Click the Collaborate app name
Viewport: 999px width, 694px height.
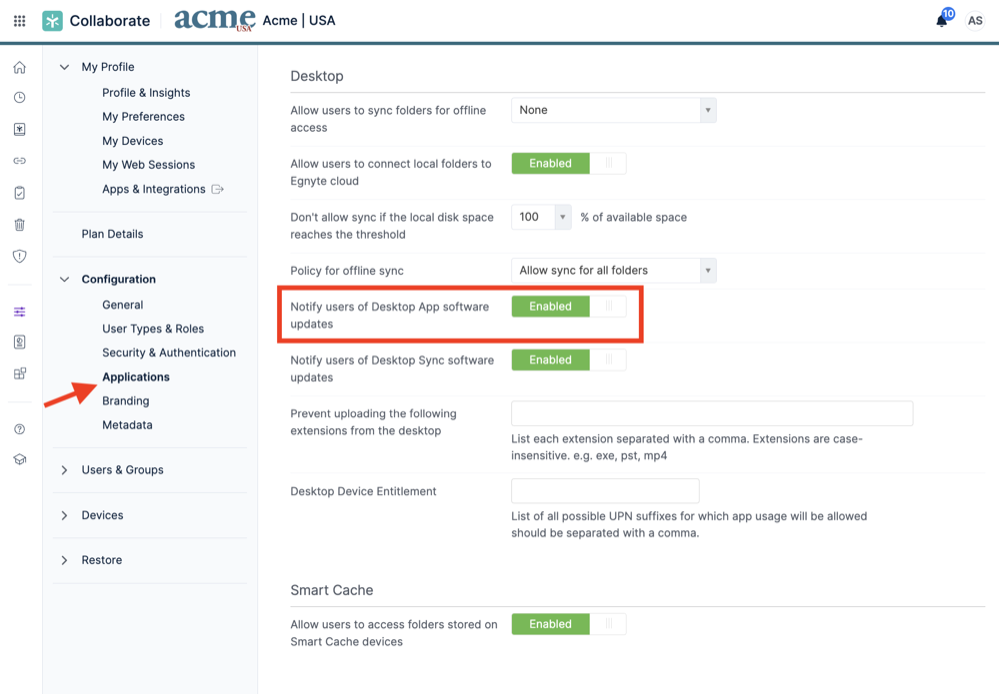(110, 21)
